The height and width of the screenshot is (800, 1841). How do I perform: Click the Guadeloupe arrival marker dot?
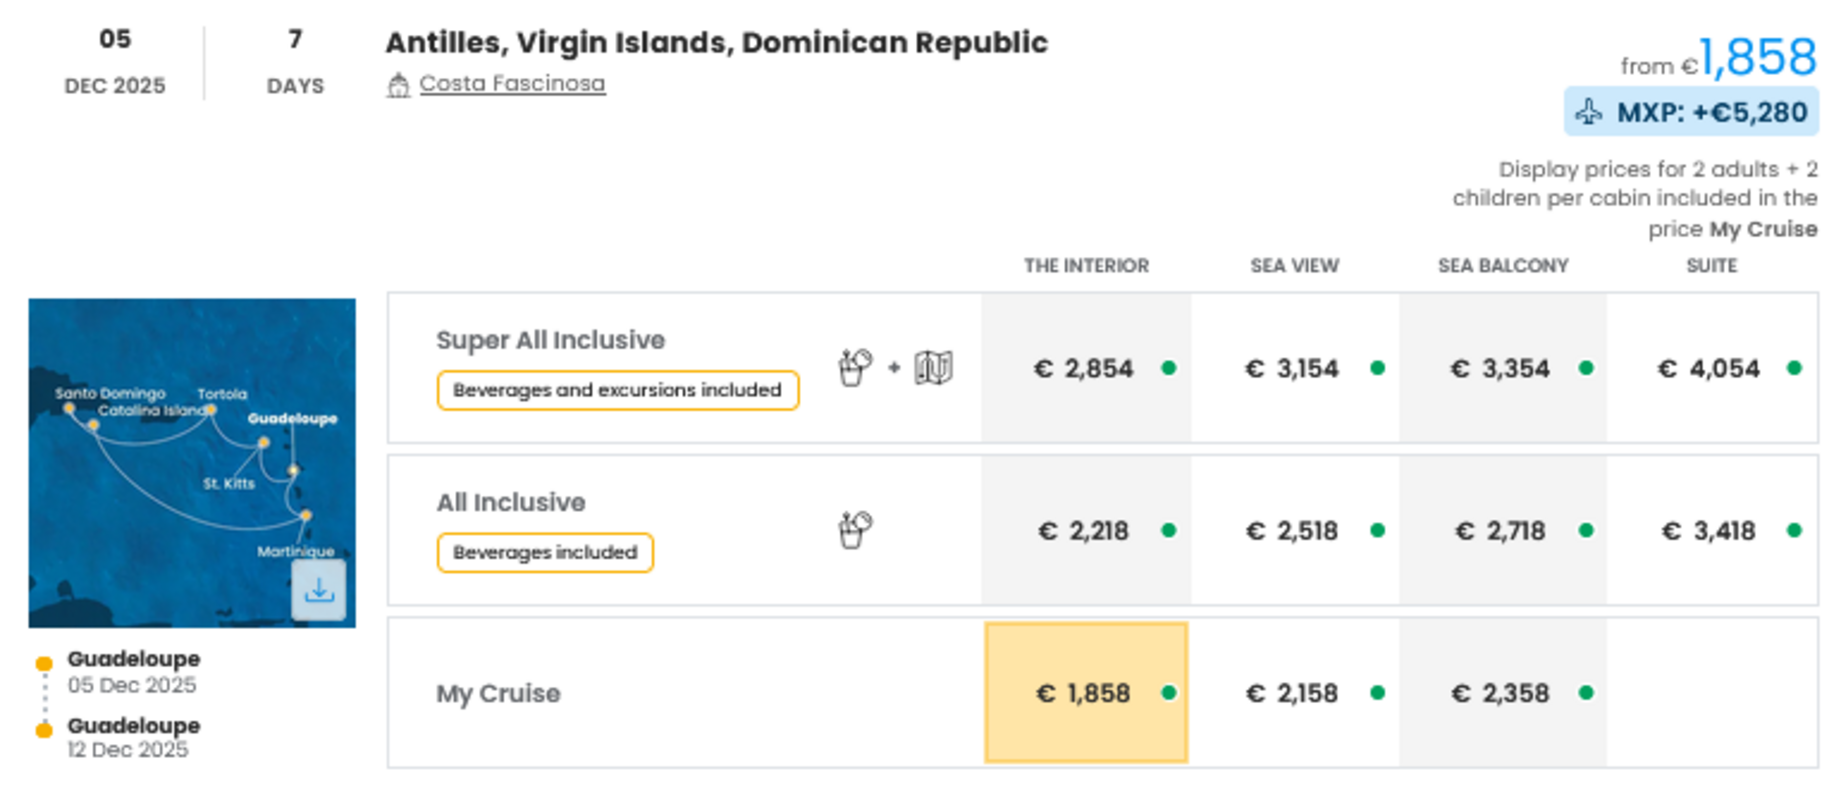click(x=44, y=729)
